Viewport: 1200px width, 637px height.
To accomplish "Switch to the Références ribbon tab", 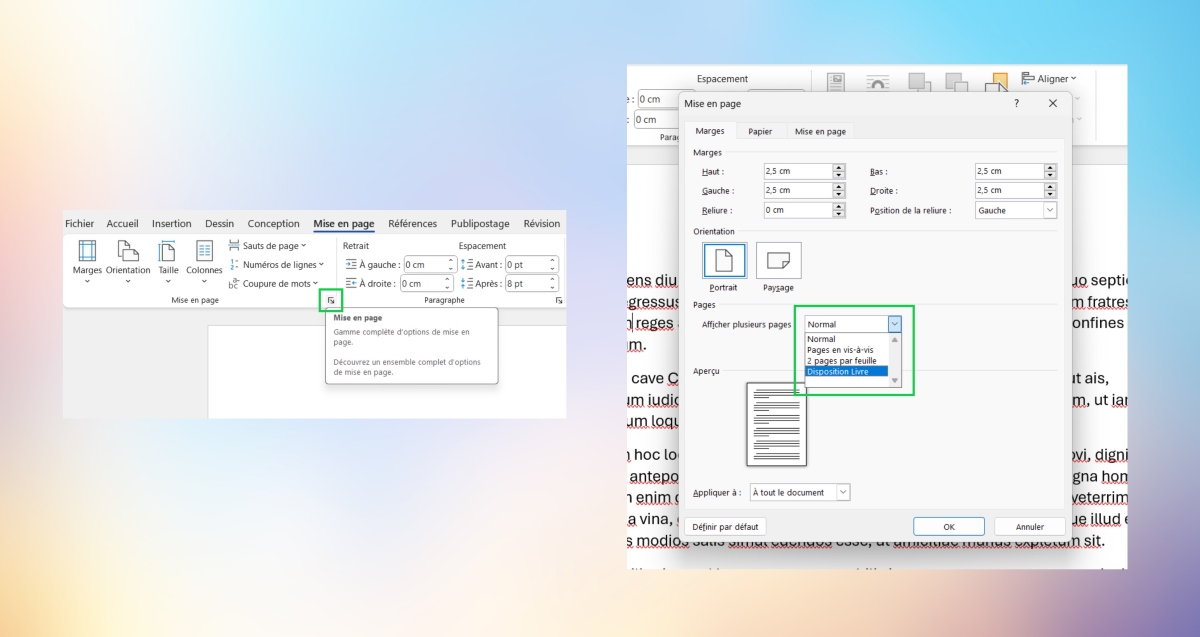I will 413,224.
